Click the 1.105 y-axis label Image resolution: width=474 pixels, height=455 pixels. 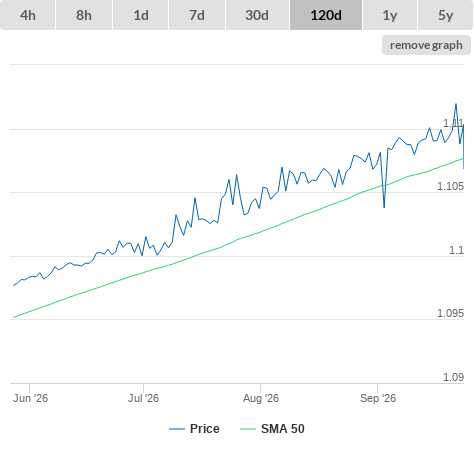450,186
